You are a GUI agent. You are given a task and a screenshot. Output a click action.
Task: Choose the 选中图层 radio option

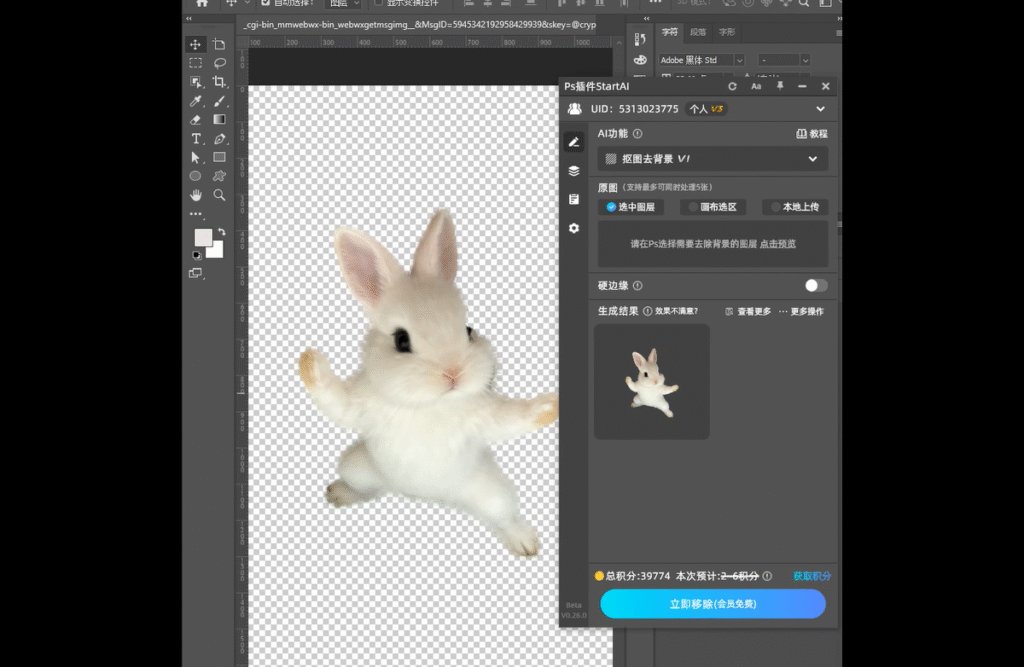click(x=630, y=207)
